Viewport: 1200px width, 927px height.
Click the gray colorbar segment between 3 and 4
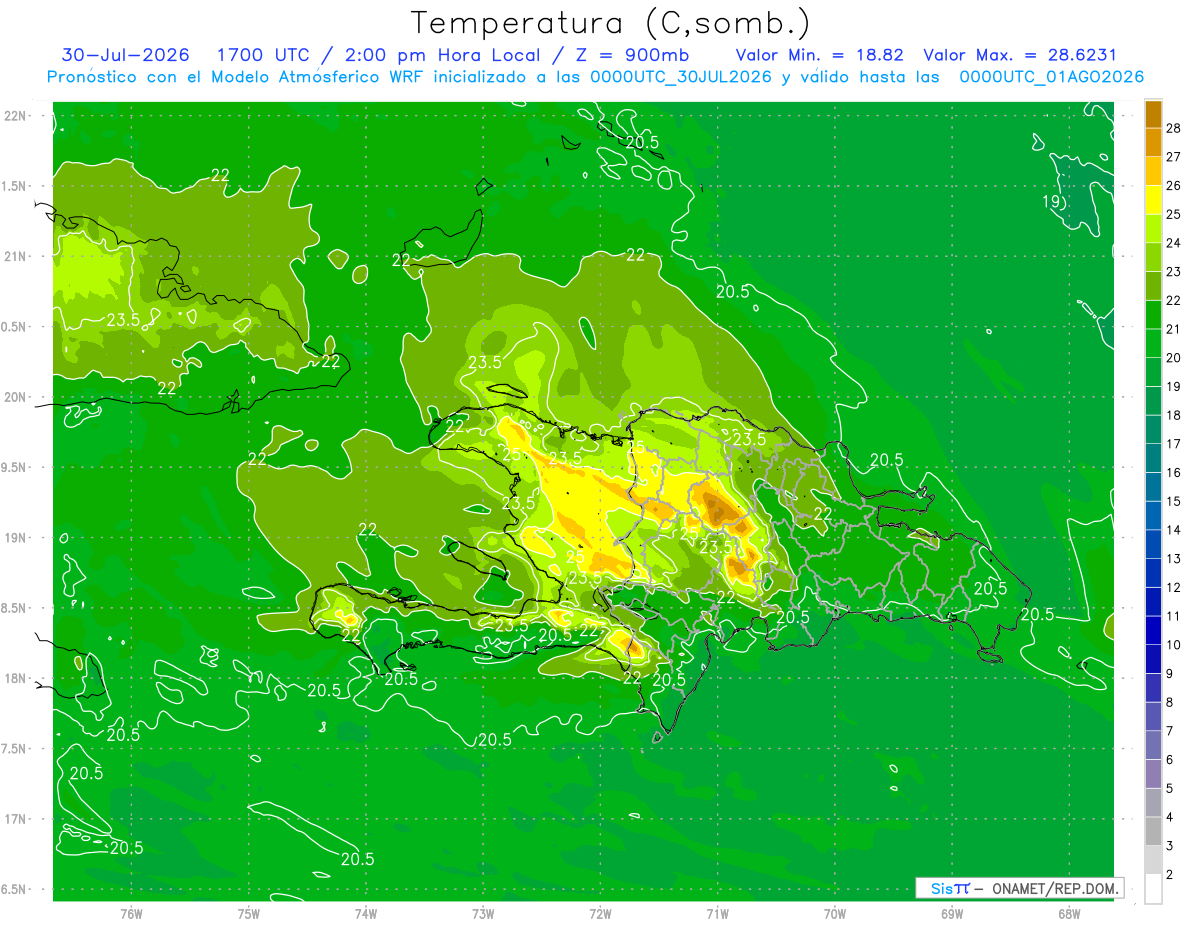1153,831
